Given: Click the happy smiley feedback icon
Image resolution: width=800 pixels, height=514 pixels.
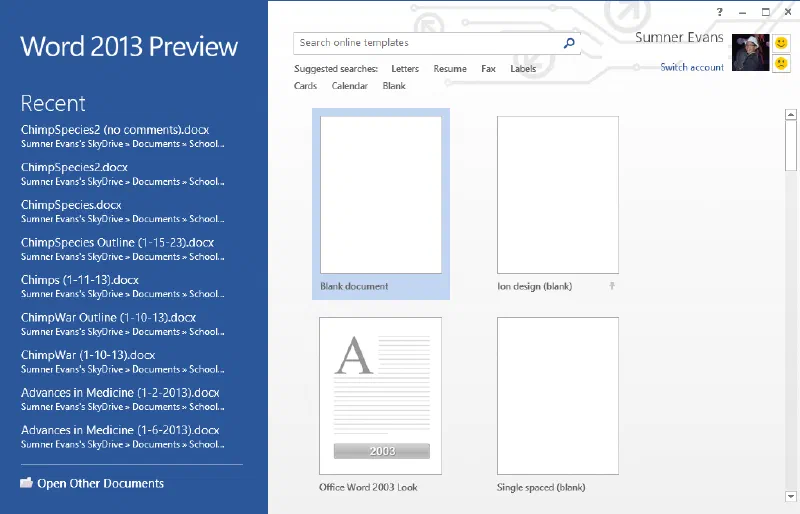Looking at the screenshot, I should click(x=781, y=43).
